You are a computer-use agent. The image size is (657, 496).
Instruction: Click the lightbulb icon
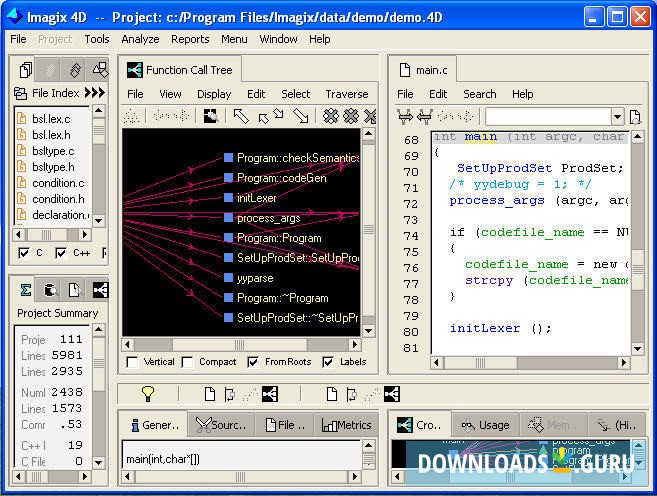[148, 394]
